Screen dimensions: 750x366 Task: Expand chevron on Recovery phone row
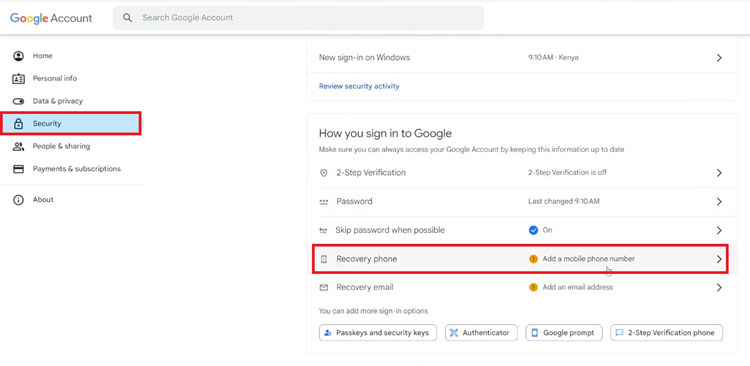click(719, 259)
